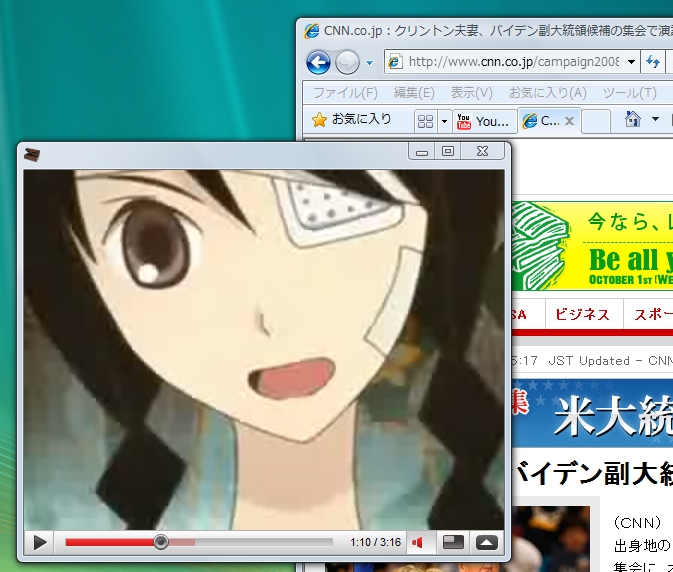The image size is (673, 572).
Task: Open the バイデン副大統領 article headline
Action: tap(593, 473)
